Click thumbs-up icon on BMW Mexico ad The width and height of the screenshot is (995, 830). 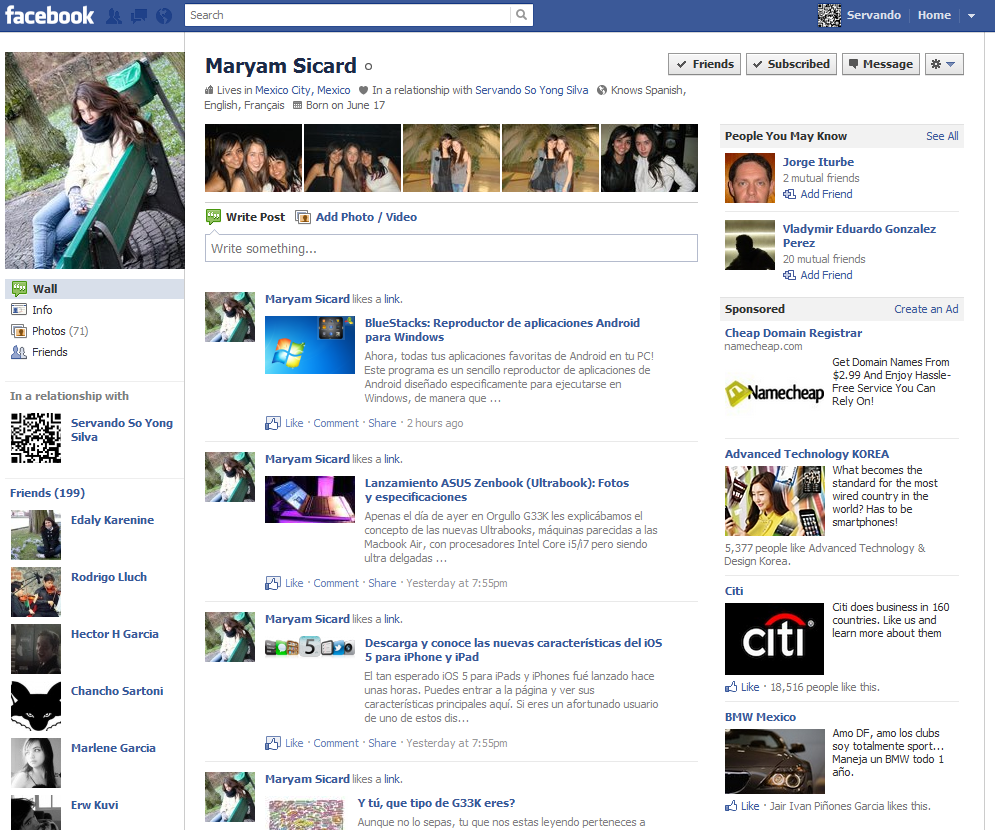pos(731,806)
